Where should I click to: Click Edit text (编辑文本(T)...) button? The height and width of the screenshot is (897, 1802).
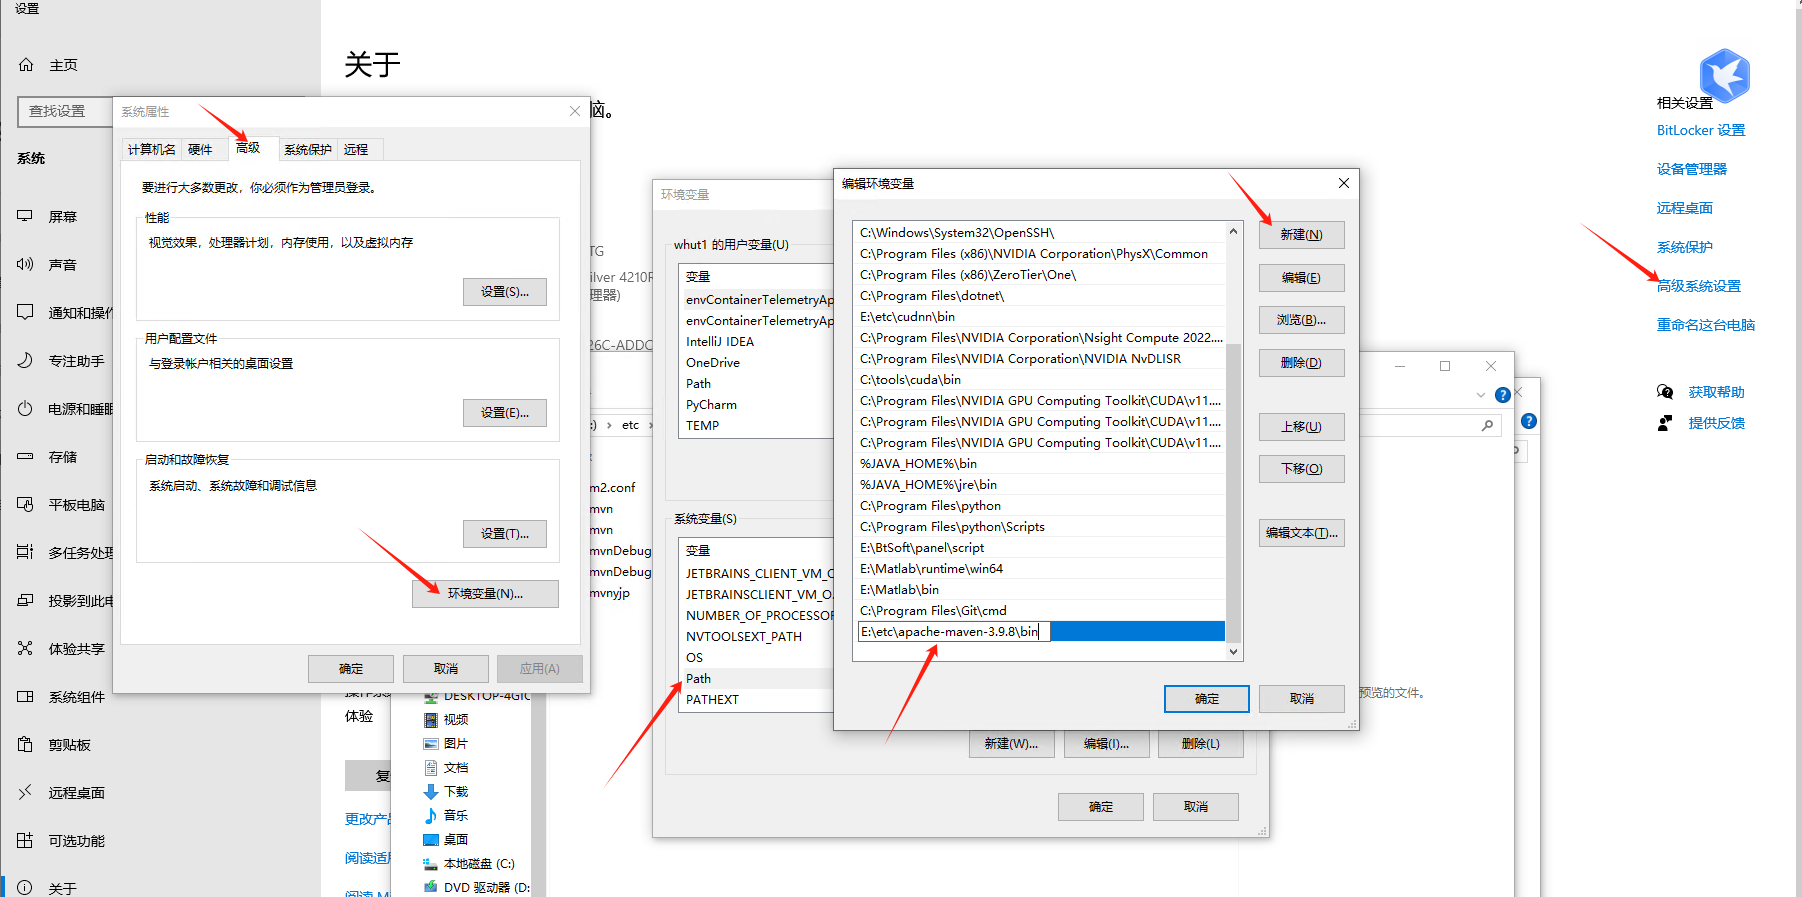coord(1301,533)
